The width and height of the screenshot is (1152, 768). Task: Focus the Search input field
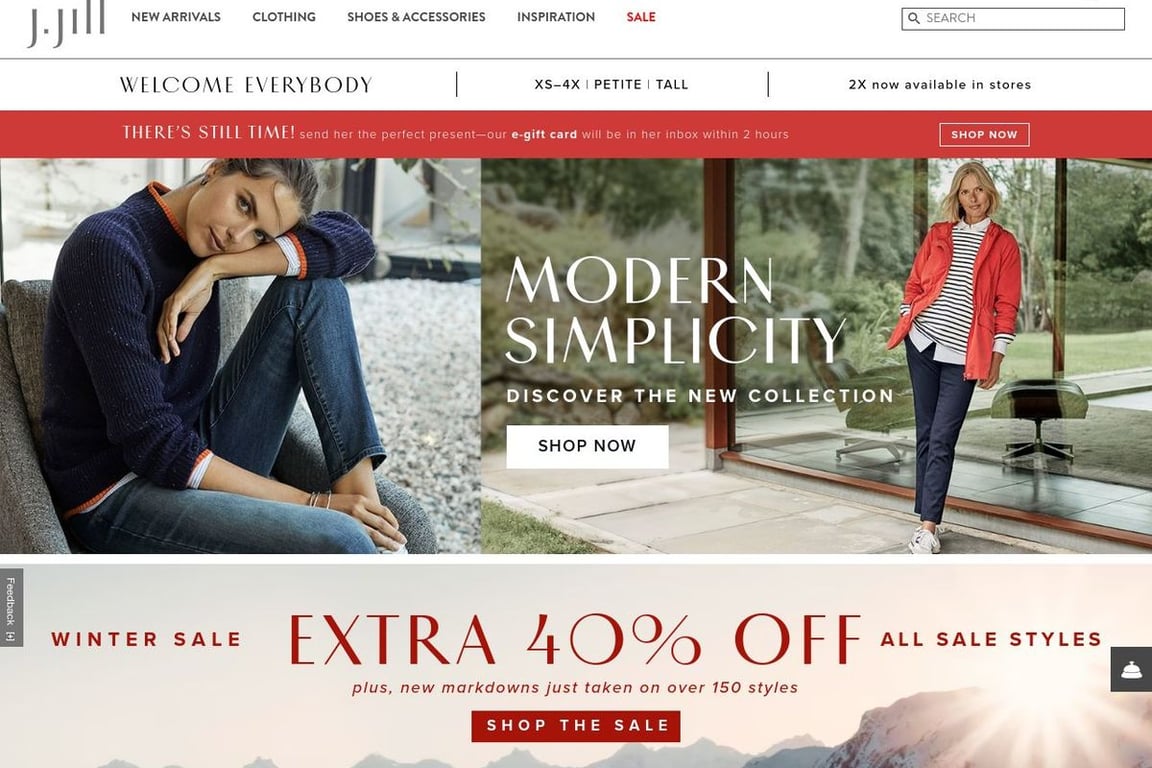pos(1013,18)
